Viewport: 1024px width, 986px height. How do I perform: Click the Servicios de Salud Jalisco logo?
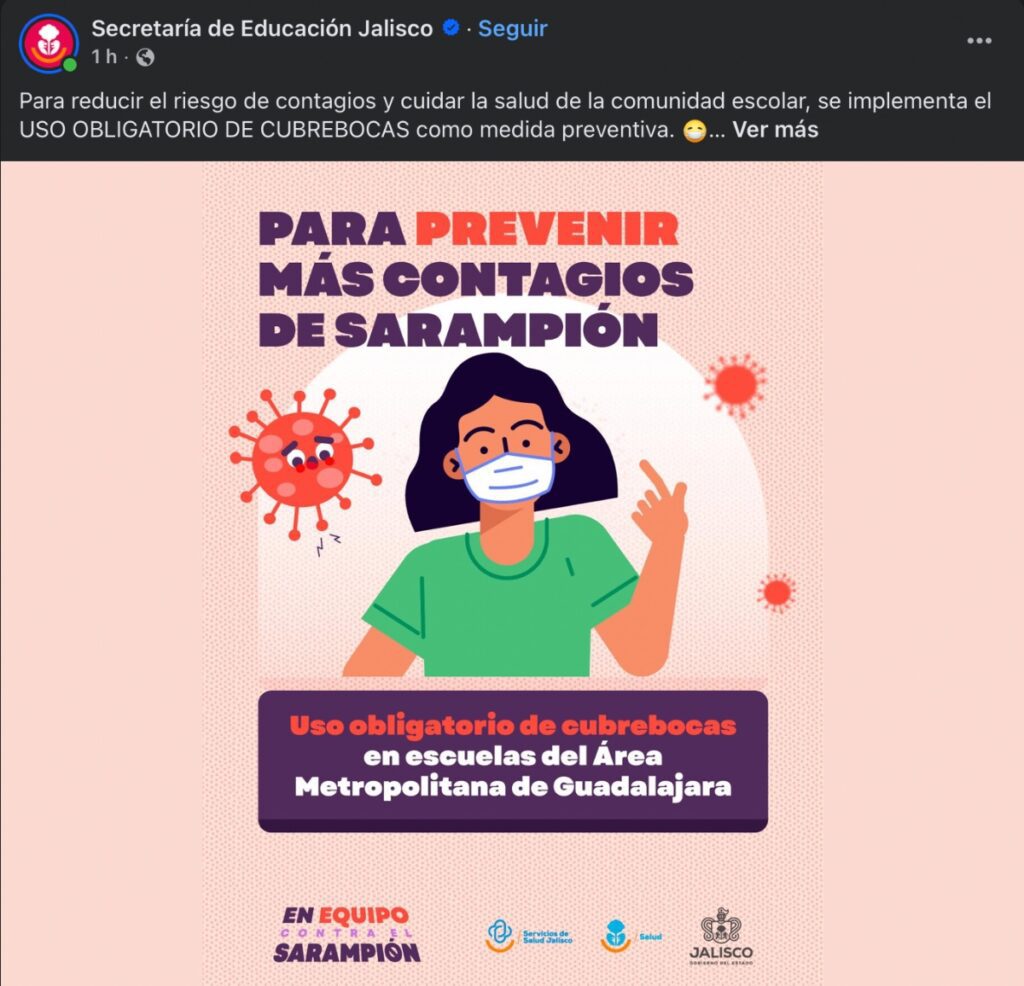coord(530,936)
